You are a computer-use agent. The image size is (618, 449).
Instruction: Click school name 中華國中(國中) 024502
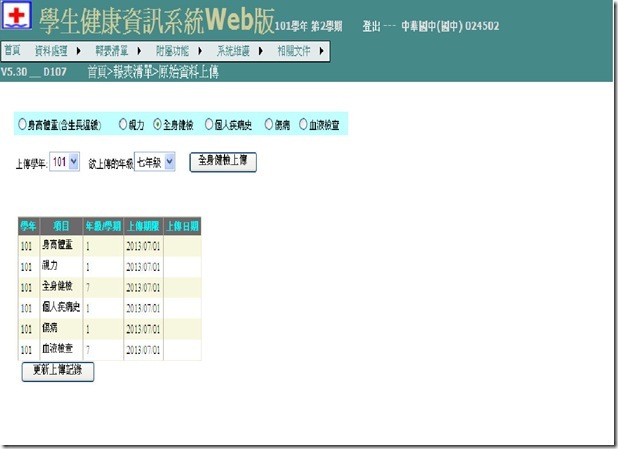(450, 26)
